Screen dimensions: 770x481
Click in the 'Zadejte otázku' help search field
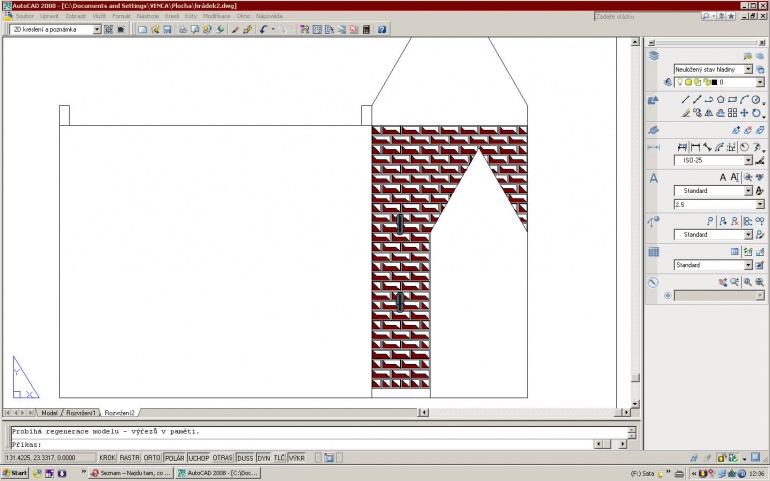[x=646, y=17]
